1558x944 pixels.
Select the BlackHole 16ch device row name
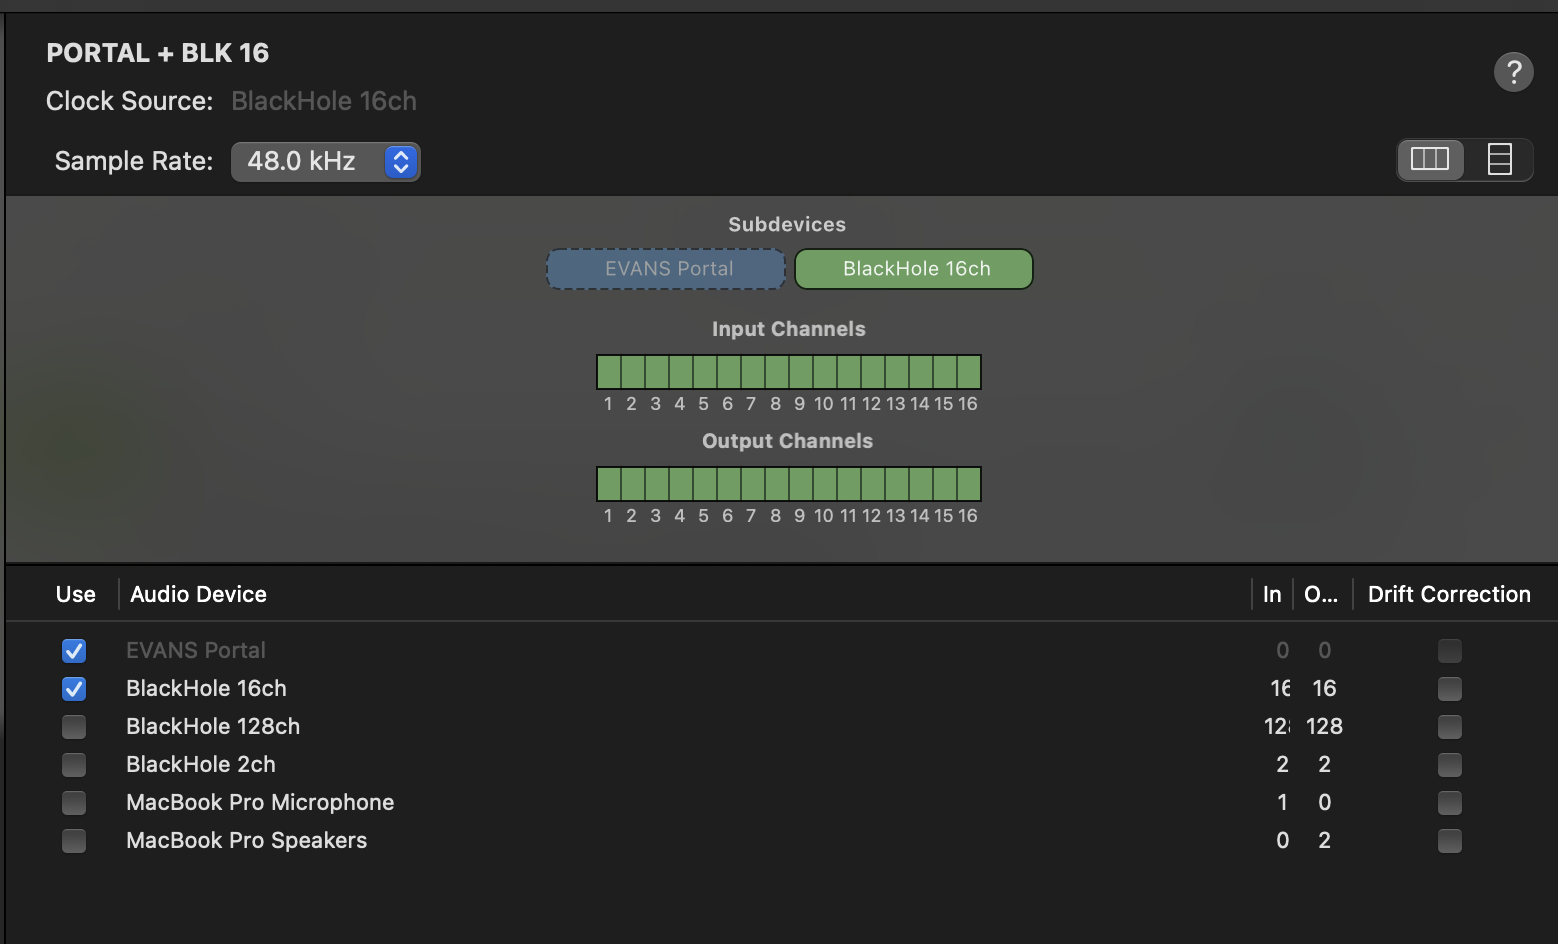click(x=206, y=688)
